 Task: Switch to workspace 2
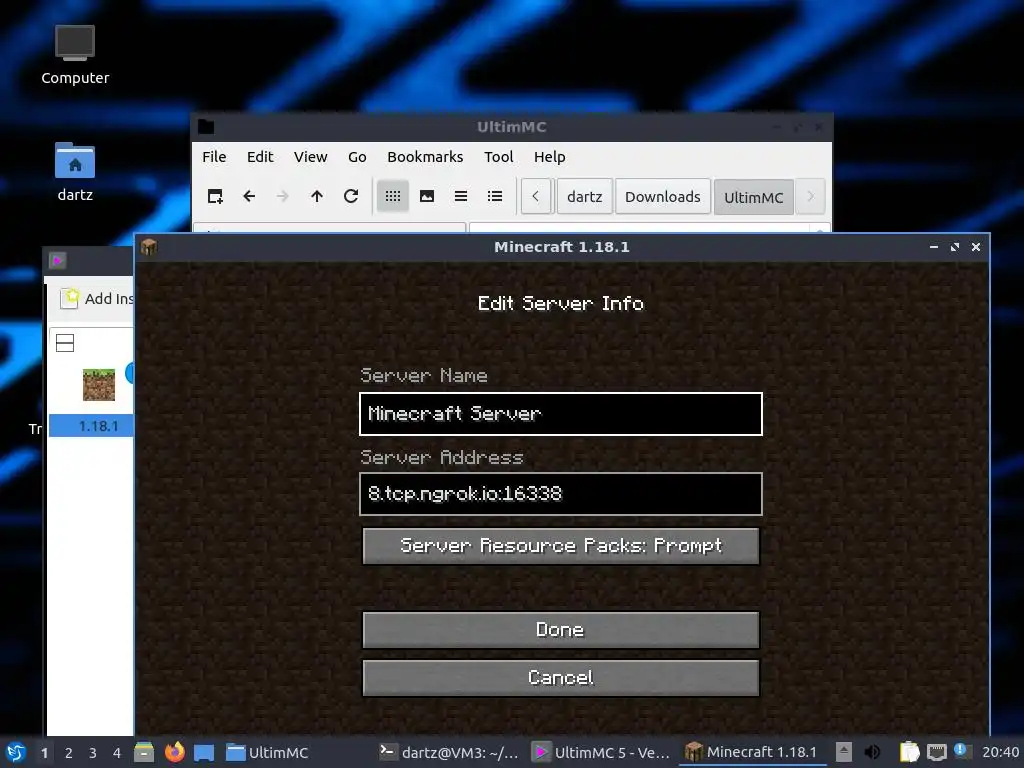[69, 753]
